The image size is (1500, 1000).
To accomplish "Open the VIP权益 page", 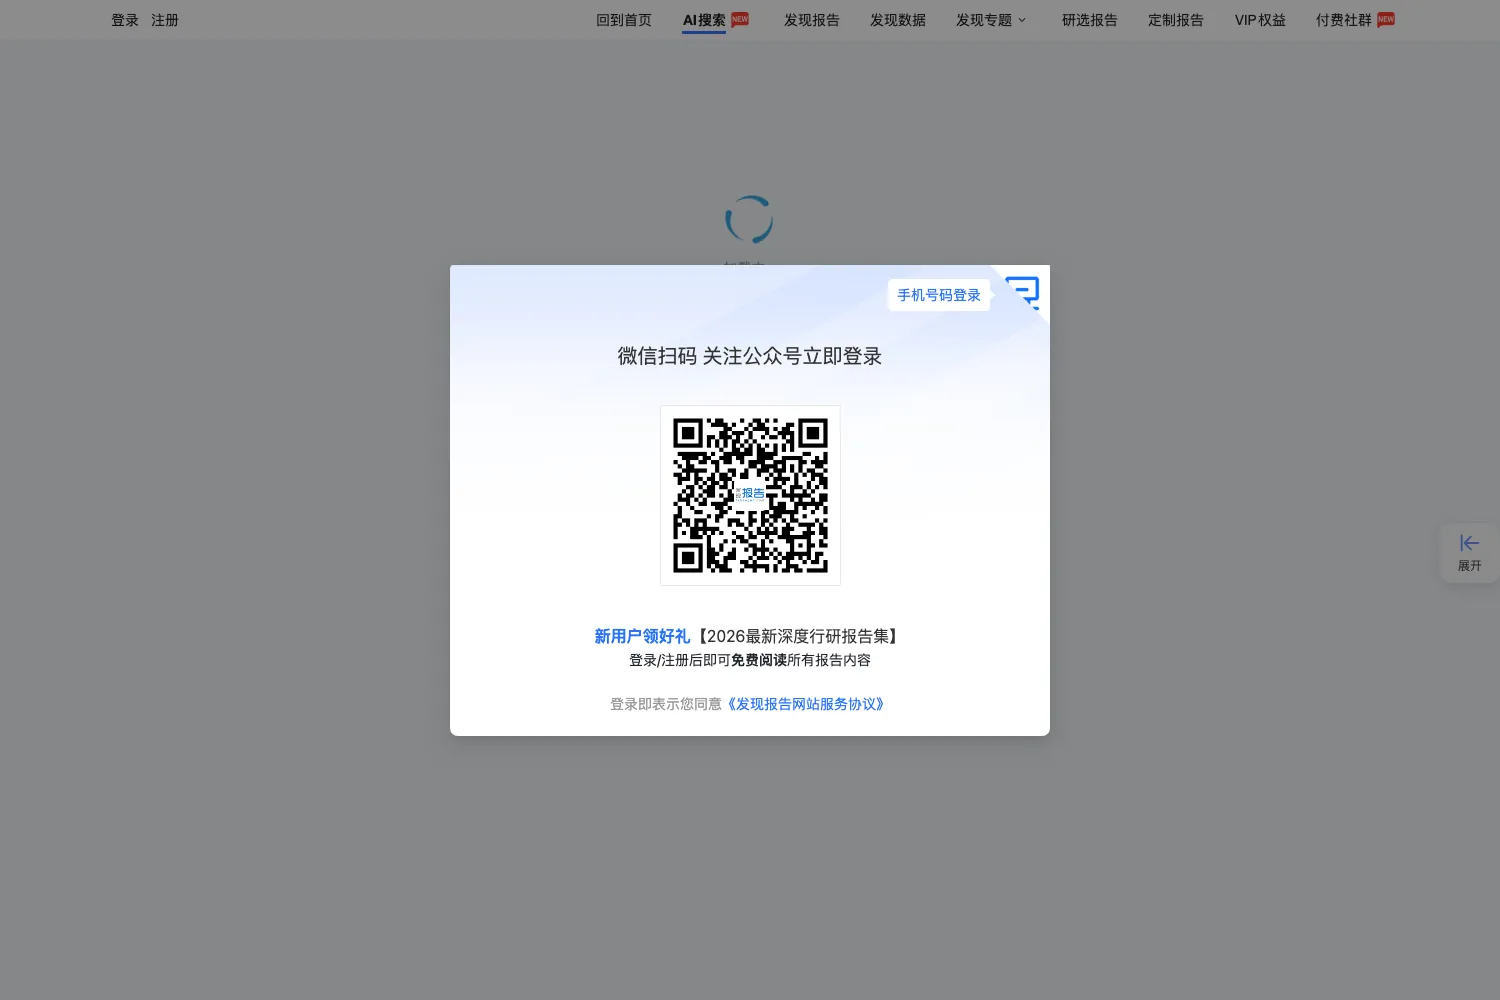I will [1260, 20].
